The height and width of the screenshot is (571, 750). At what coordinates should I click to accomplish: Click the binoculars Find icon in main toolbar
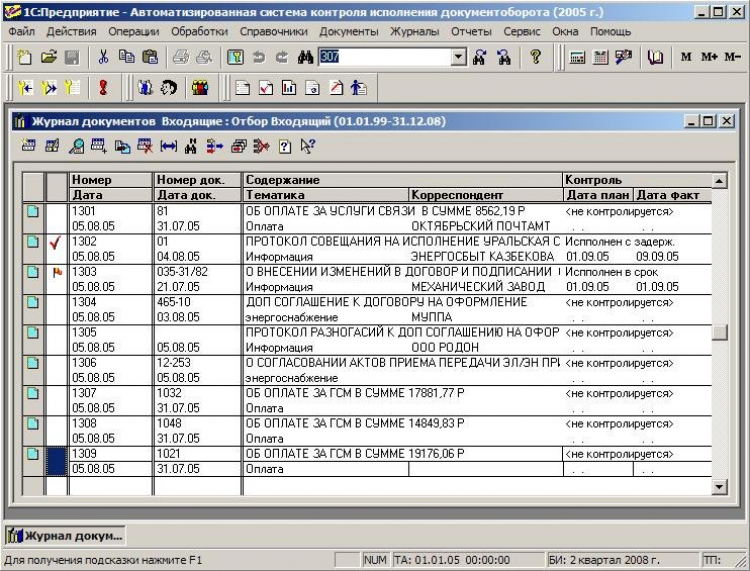[x=307, y=57]
